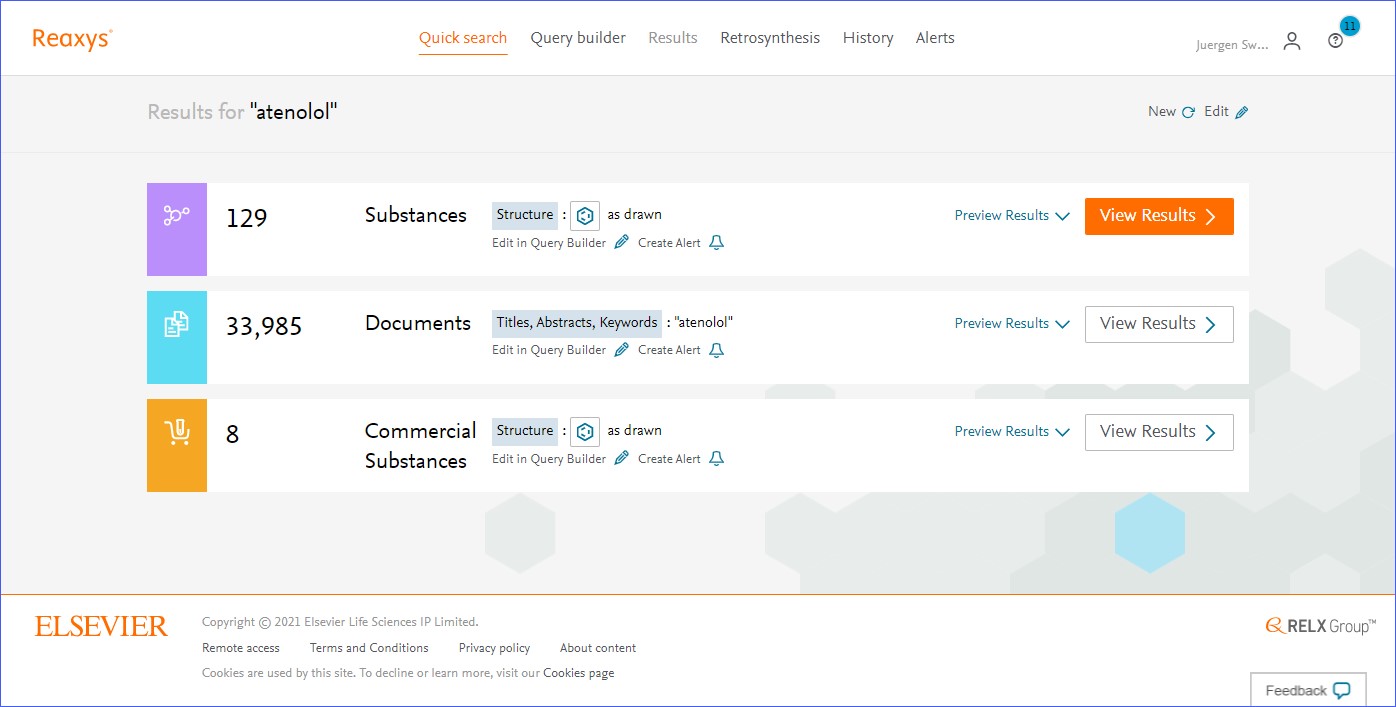Click the bell icon for Documents Create Alert
The image size is (1396, 707).
point(716,351)
